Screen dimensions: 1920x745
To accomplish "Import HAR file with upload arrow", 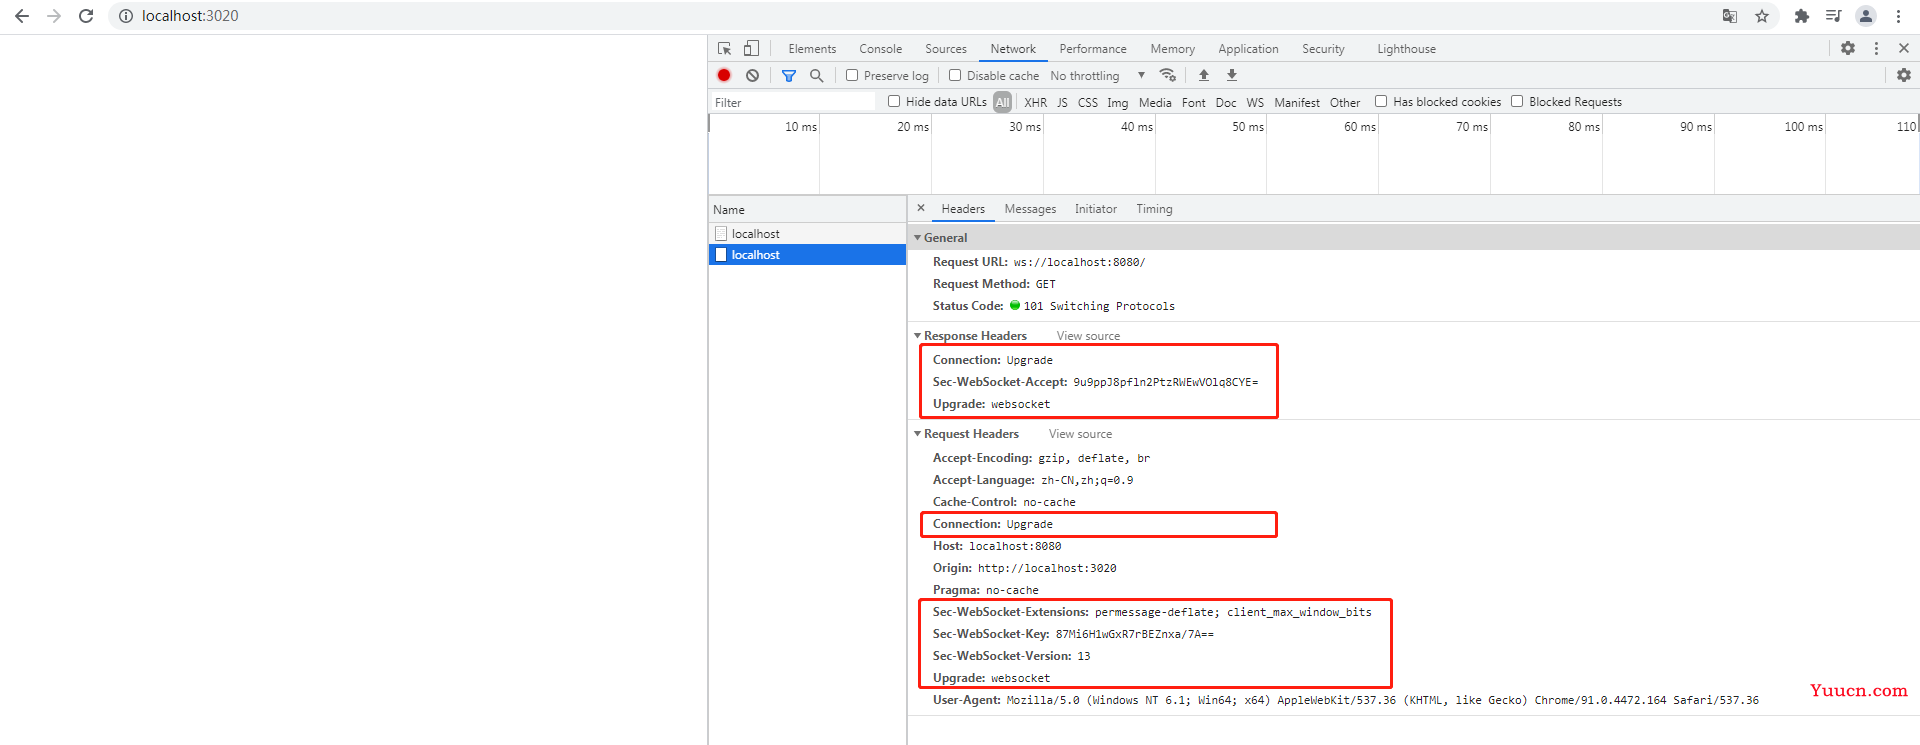I will (1204, 75).
